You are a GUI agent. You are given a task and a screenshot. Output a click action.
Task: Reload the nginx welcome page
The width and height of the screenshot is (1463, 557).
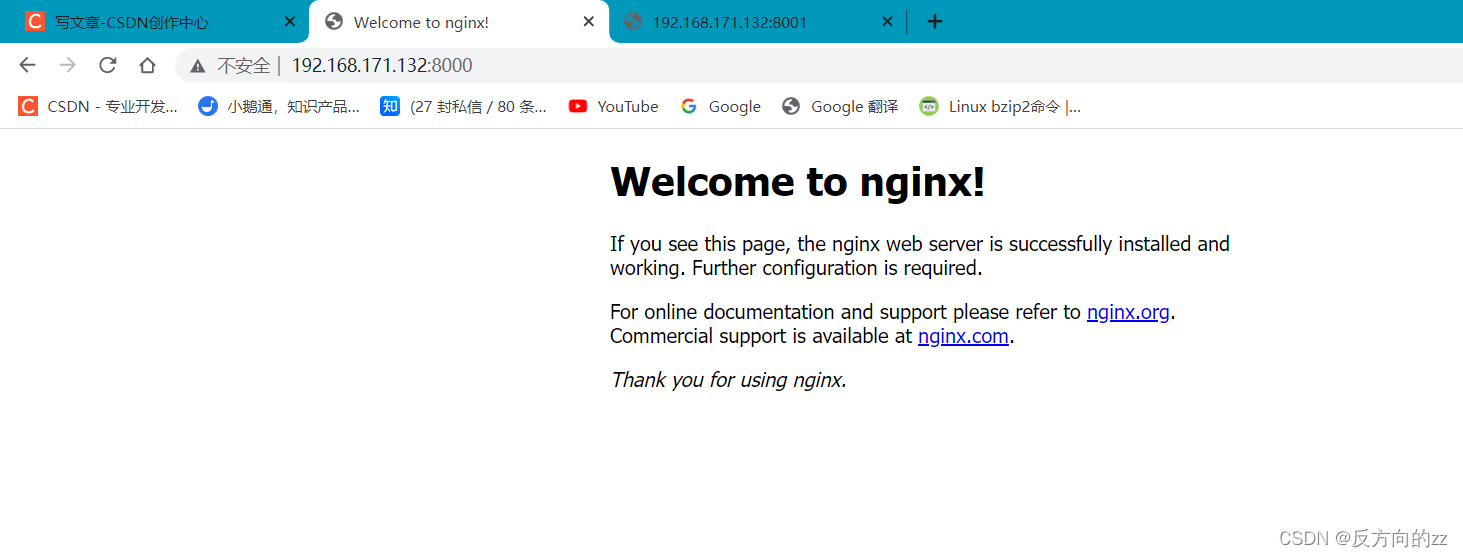coord(107,65)
